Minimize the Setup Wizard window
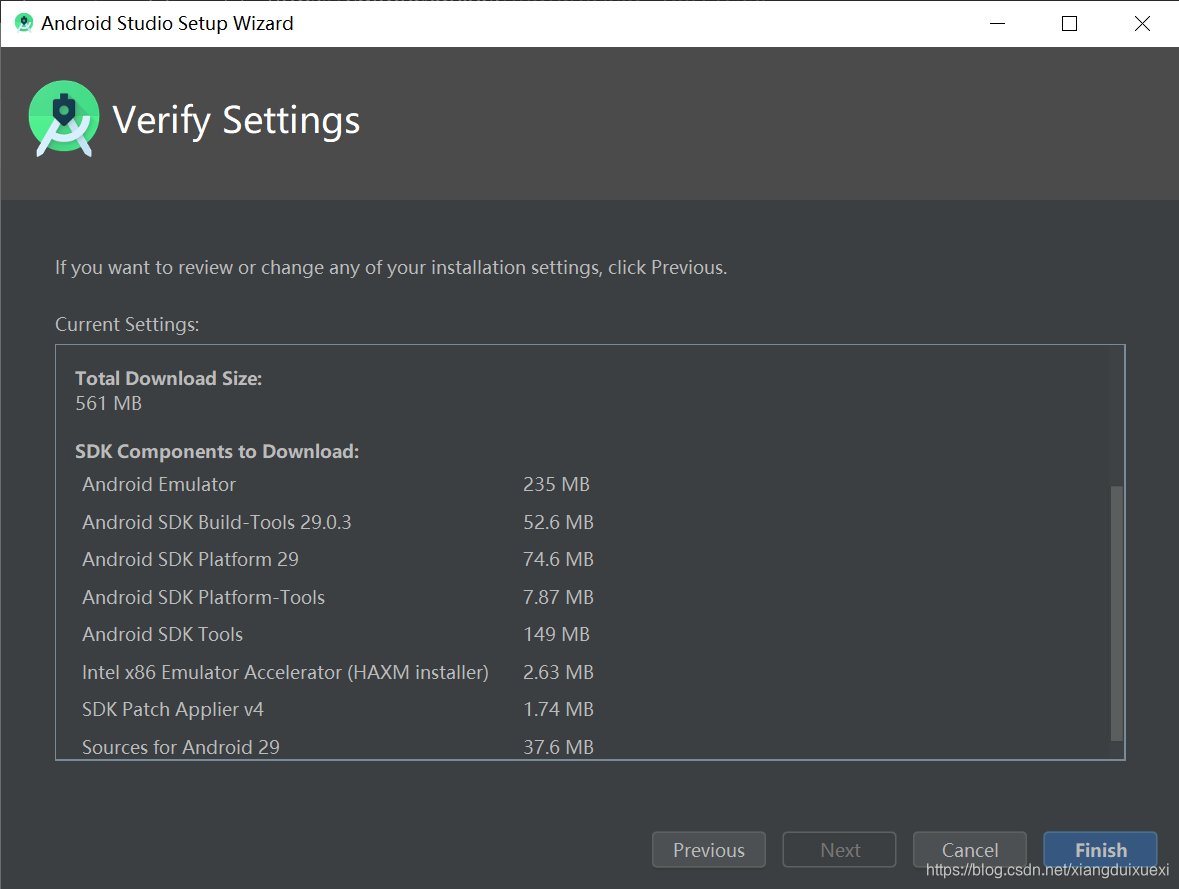Viewport: 1179px width, 889px height. (997, 23)
